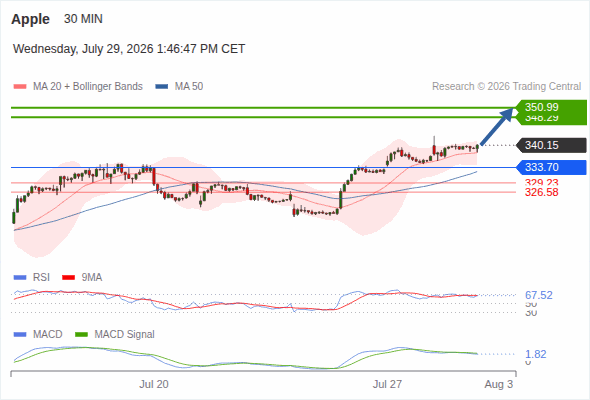Click the 326.58 red support label

[x=541, y=193]
